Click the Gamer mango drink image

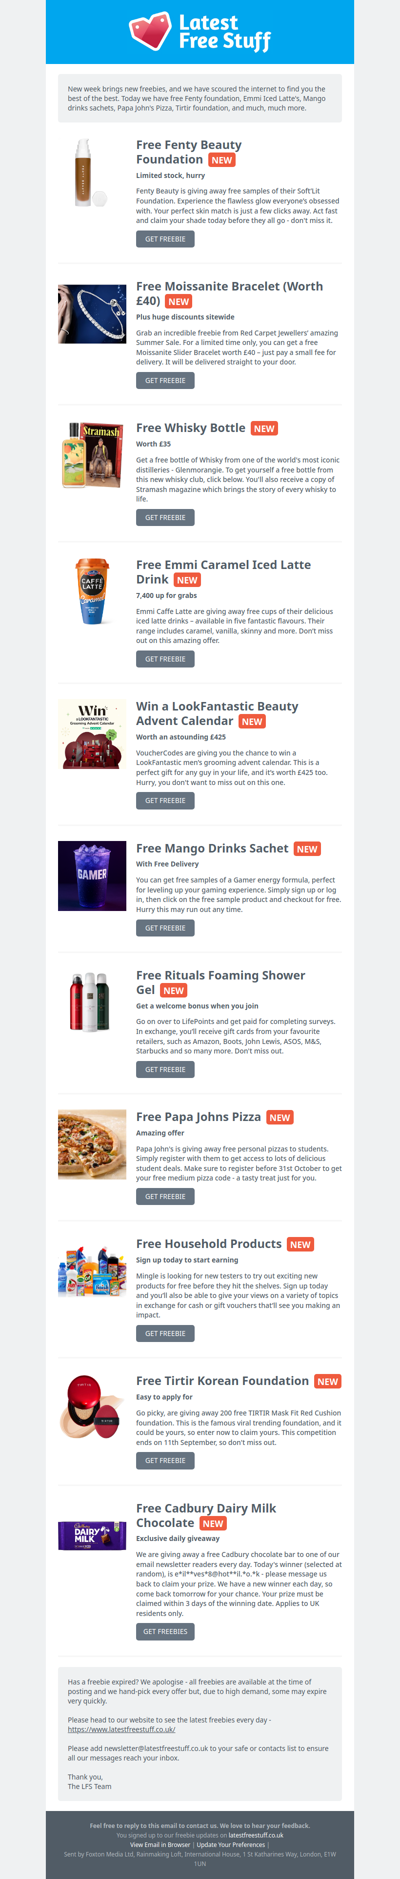(x=92, y=875)
